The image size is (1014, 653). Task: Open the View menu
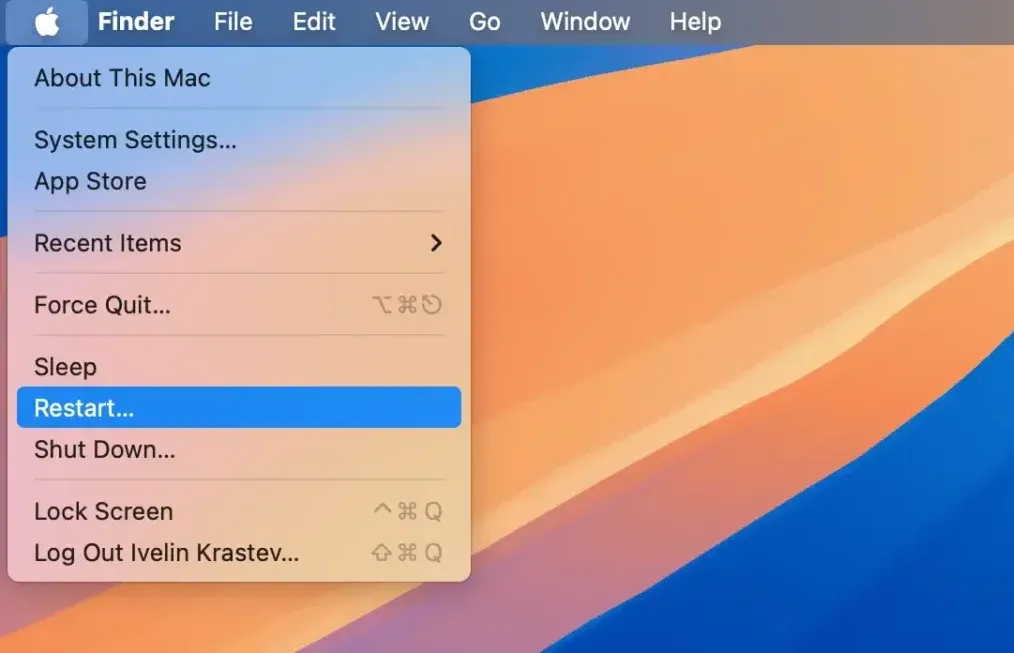(x=402, y=22)
